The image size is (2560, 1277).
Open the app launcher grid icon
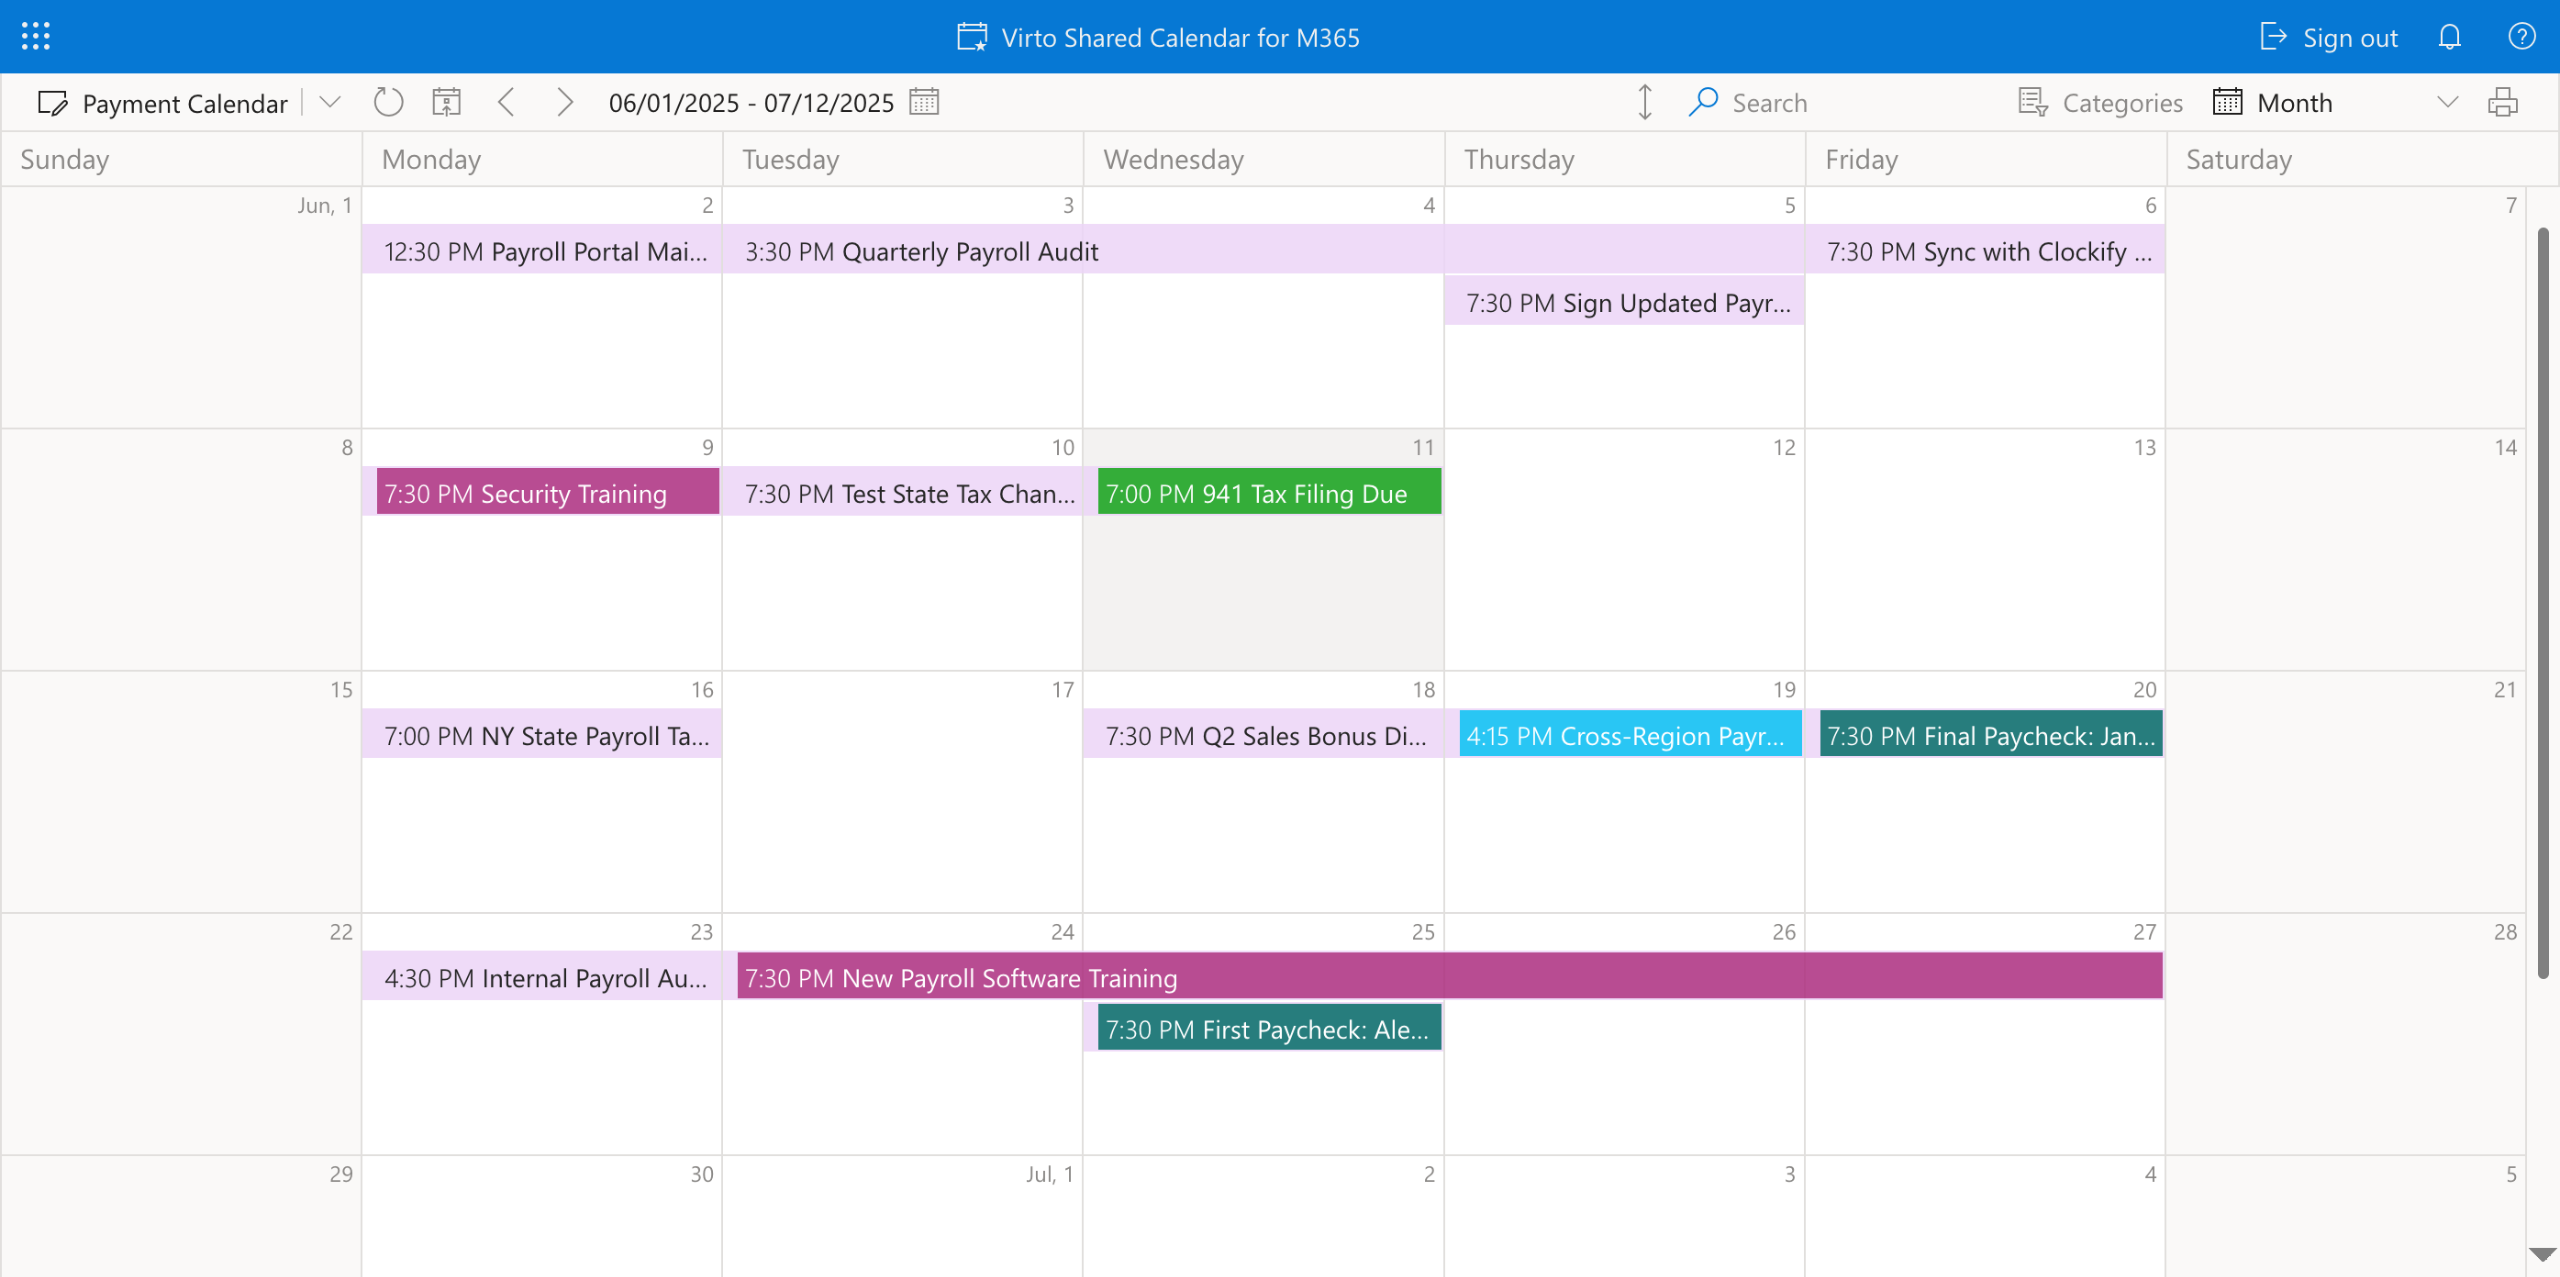[x=35, y=37]
